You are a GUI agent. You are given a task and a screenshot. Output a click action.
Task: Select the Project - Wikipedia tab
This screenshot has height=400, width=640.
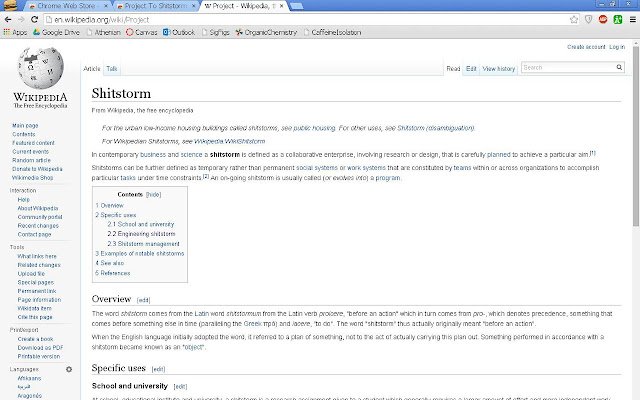[244, 6]
